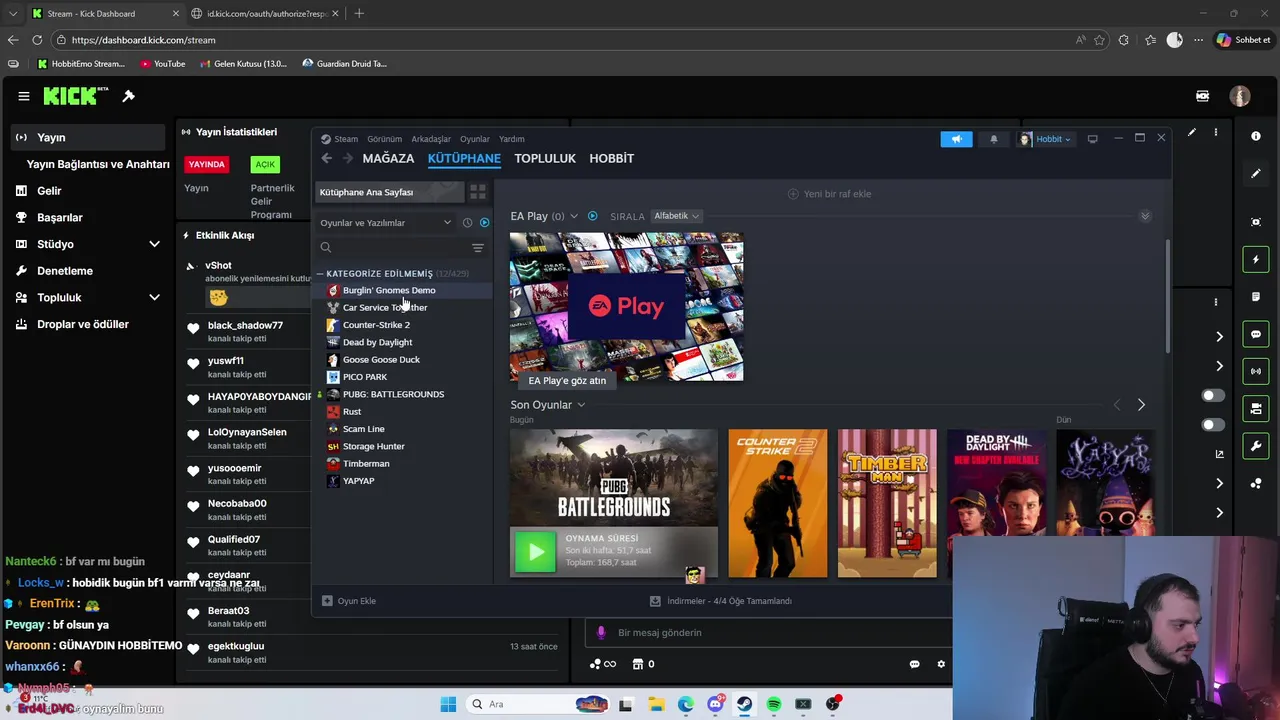
Task: Click the Timberman game cover thumbnail
Action: [x=887, y=503]
